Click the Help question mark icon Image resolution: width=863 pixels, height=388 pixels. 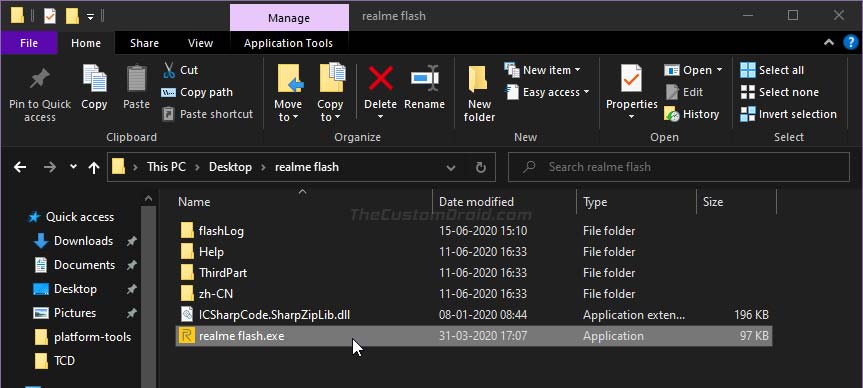tap(850, 43)
